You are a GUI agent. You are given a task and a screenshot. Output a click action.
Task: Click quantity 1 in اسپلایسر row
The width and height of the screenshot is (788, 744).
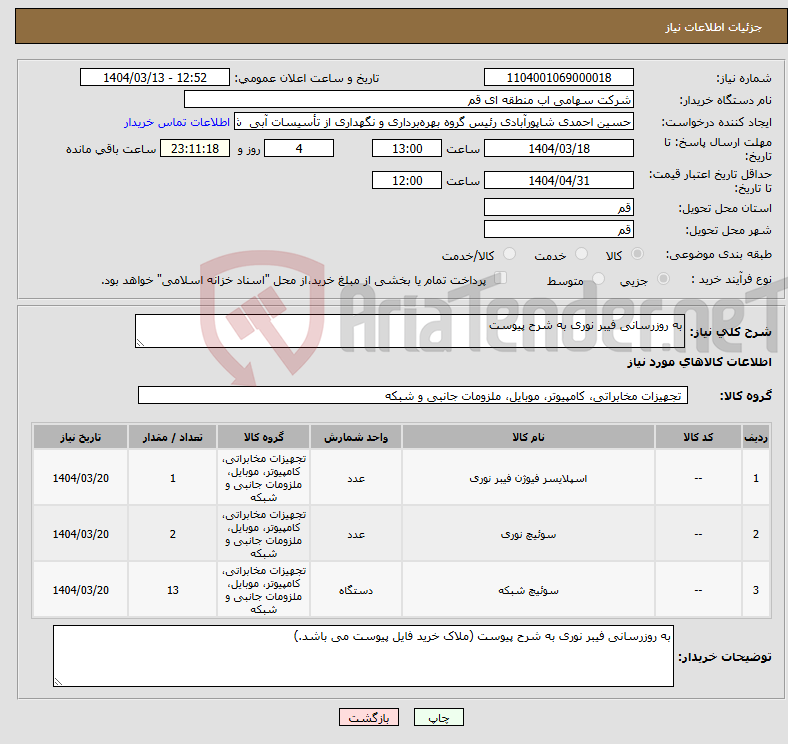(173, 479)
